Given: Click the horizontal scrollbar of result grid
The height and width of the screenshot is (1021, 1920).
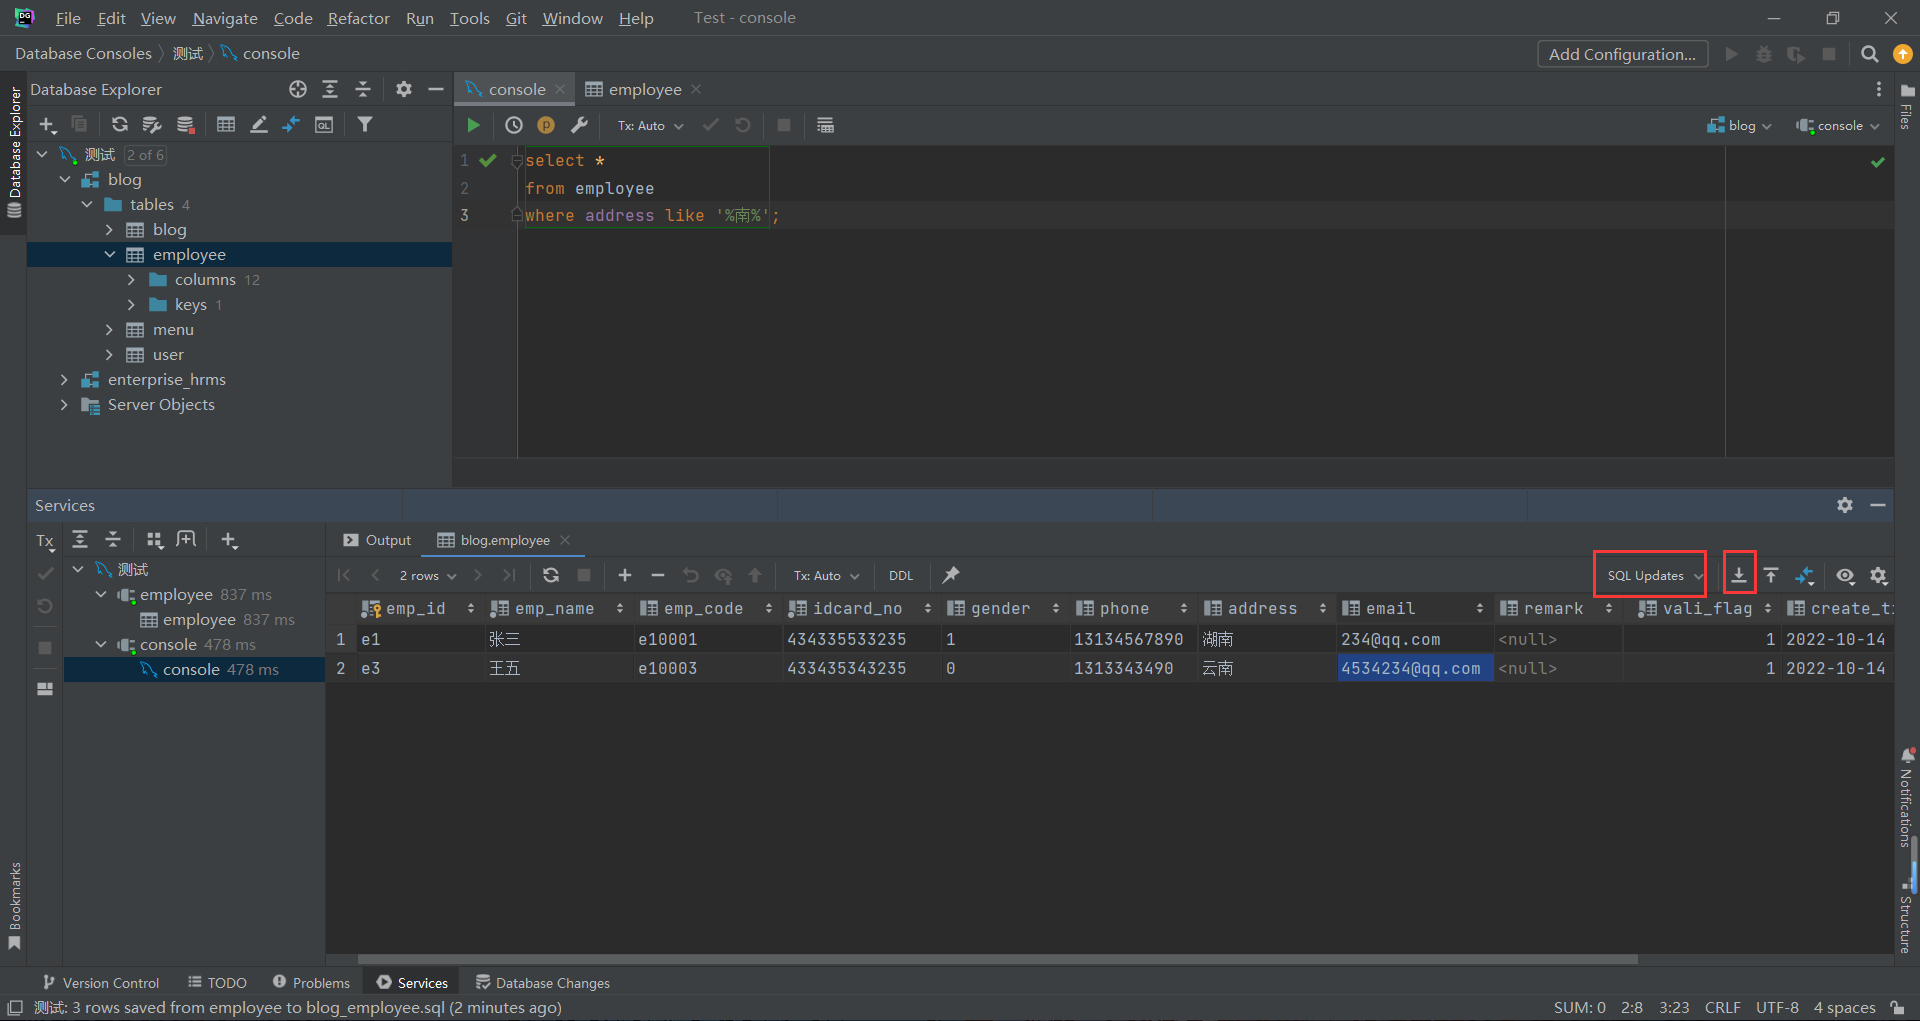Looking at the screenshot, I should (x=997, y=958).
